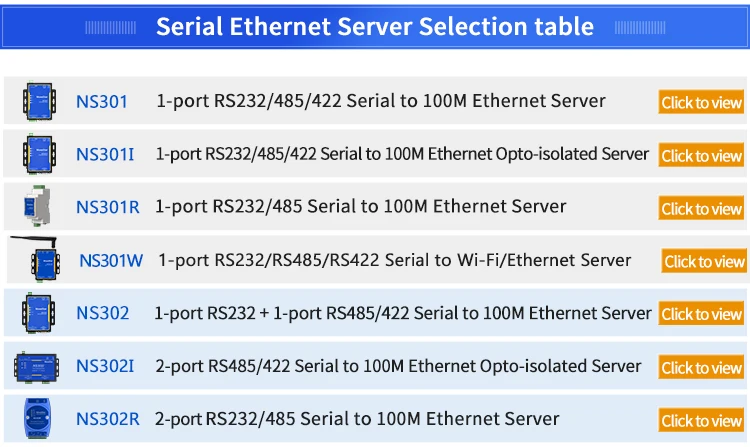Click the NS302I device product image
This screenshot has height=447, width=750.
point(38,366)
